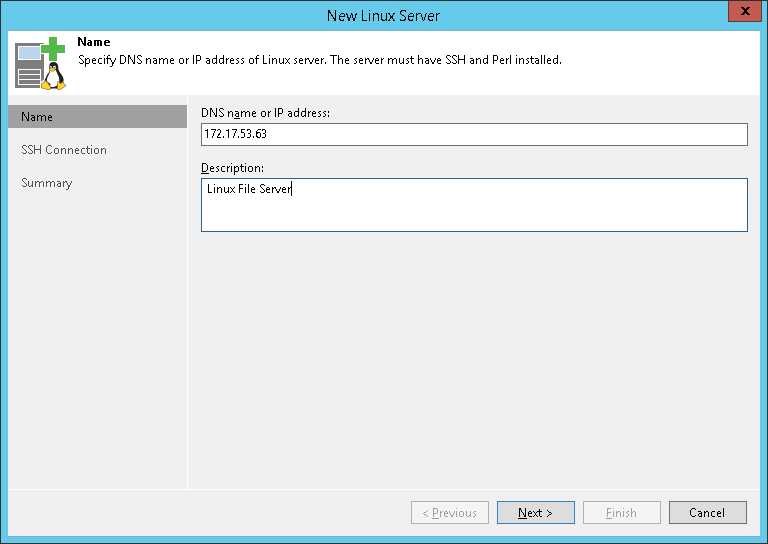Click the 'DNS name or IP address:' label
The height and width of the screenshot is (544, 768).
(x=265, y=113)
